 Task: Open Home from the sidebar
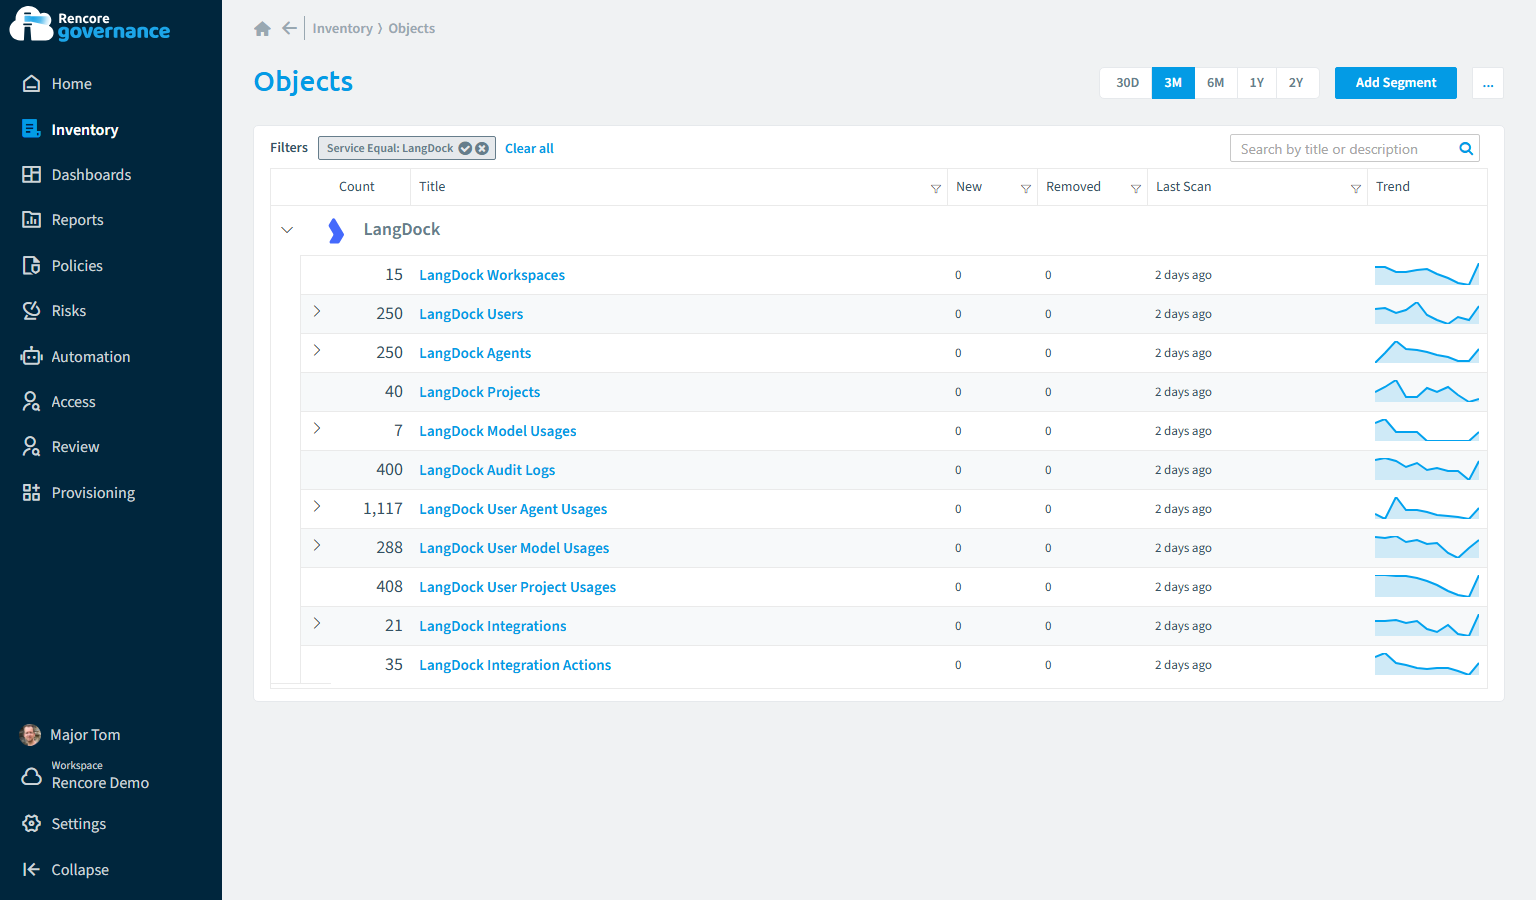[71, 84]
